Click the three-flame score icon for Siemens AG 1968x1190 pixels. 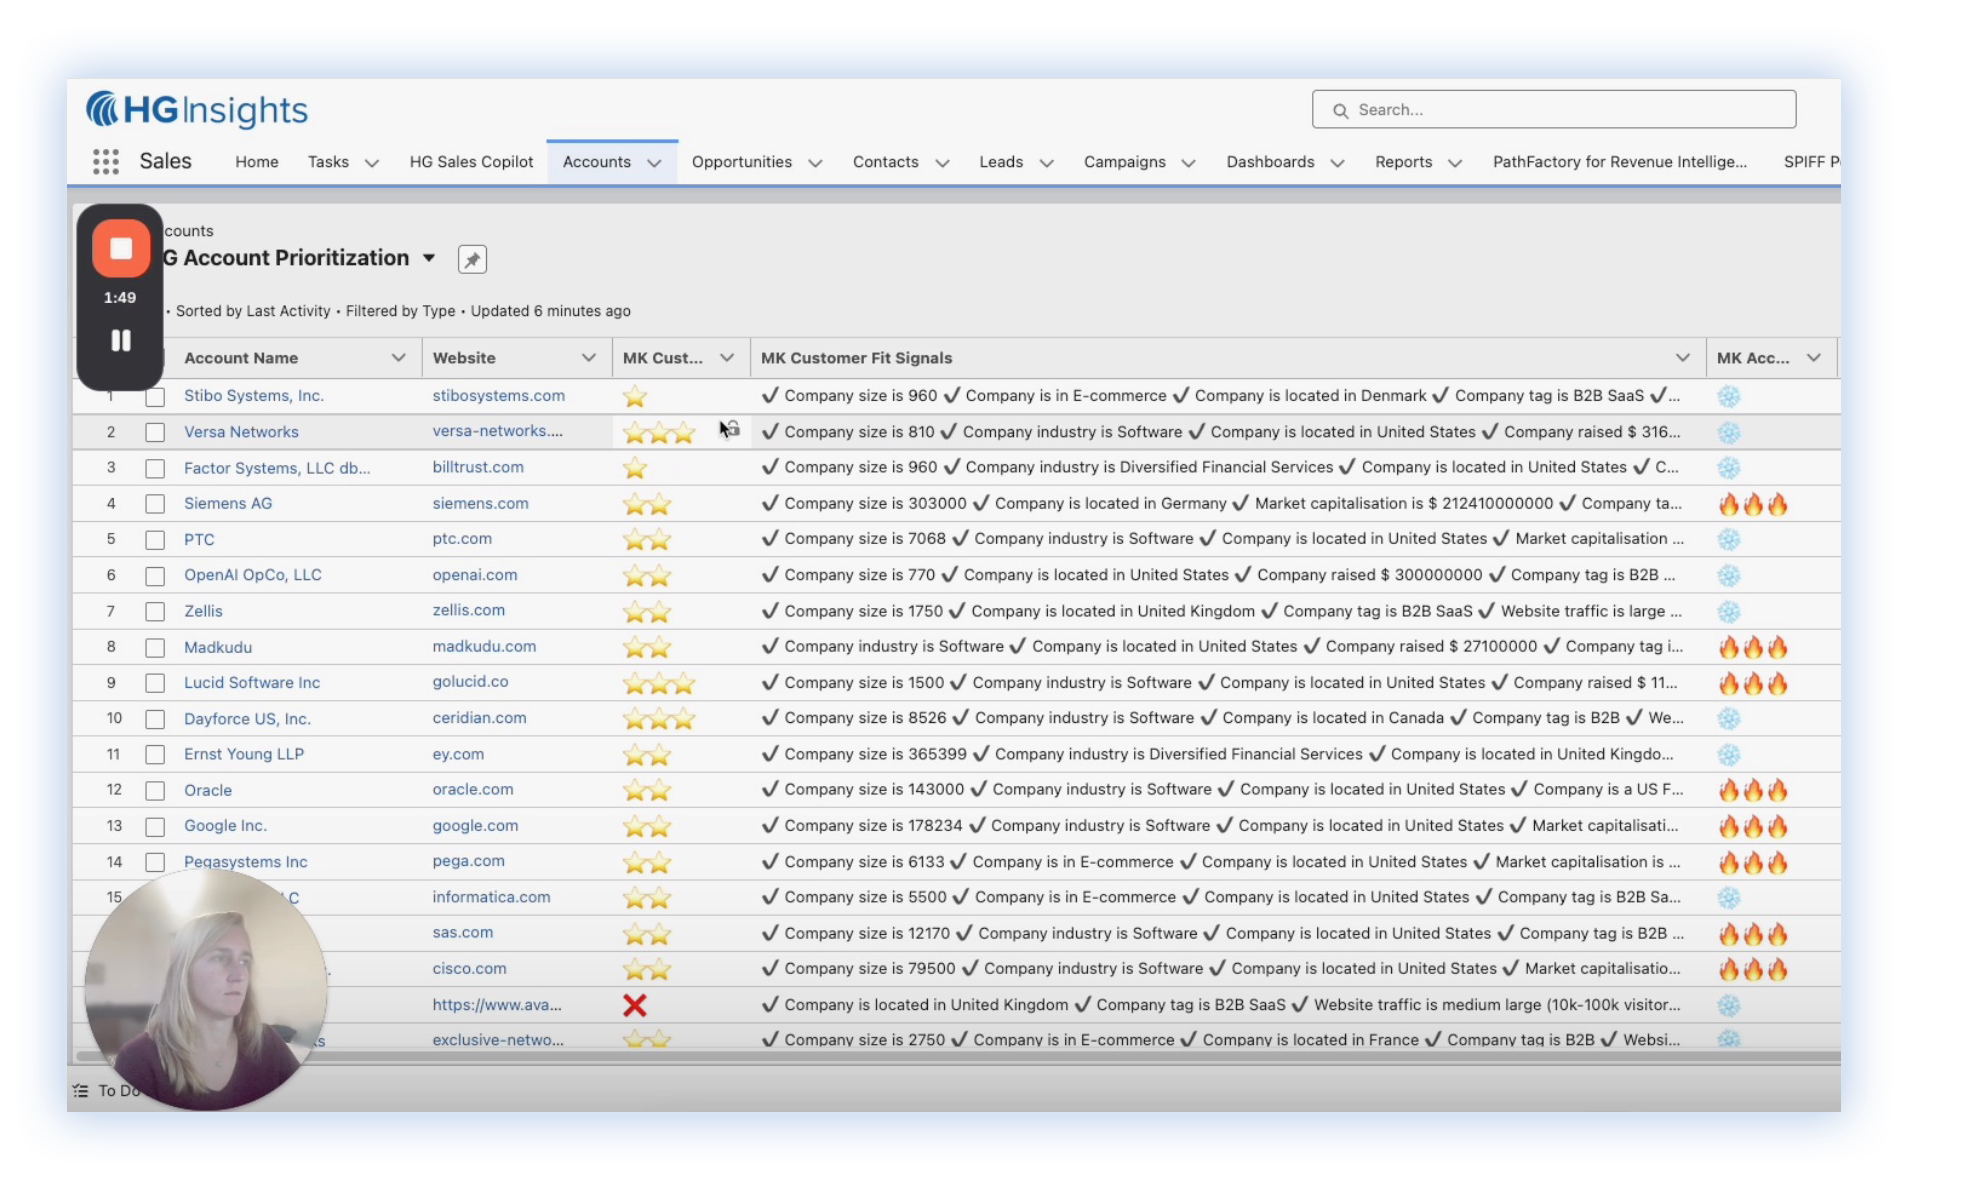tap(1752, 504)
